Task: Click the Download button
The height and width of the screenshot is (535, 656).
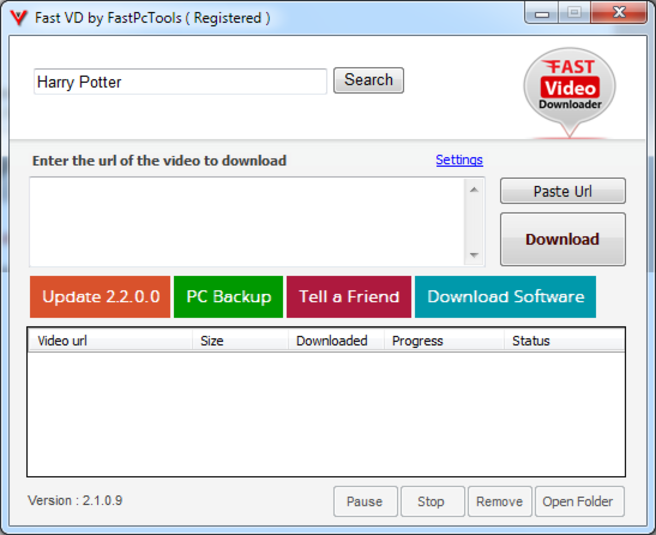Action: tap(563, 239)
